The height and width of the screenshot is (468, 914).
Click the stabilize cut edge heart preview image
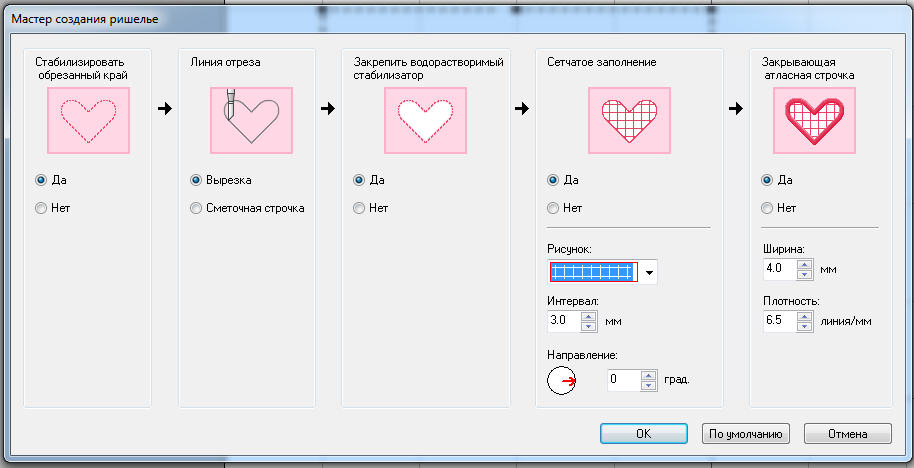tap(89, 120)
